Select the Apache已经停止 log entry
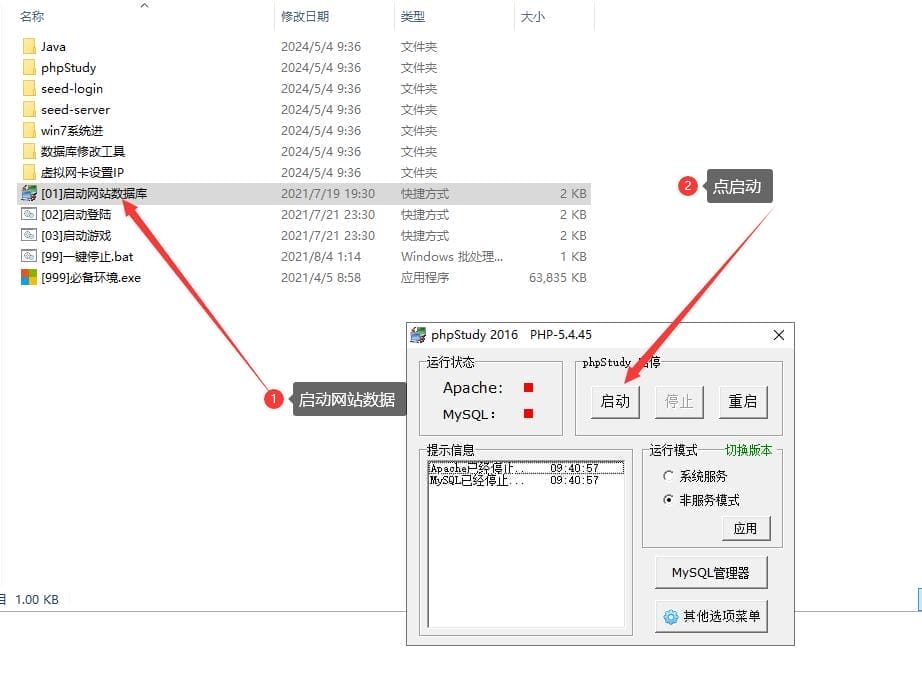922x690 pixels. click(x=476, y=468)
